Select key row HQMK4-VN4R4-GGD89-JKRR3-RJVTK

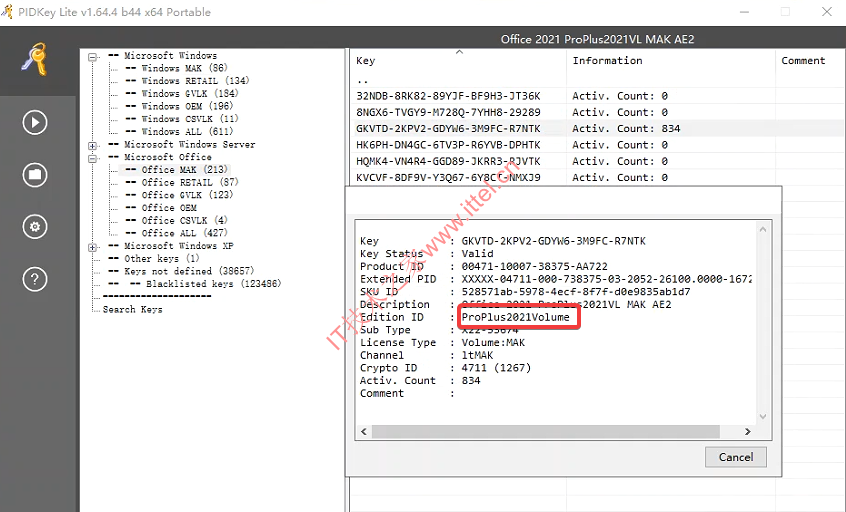tap(448, 161)
